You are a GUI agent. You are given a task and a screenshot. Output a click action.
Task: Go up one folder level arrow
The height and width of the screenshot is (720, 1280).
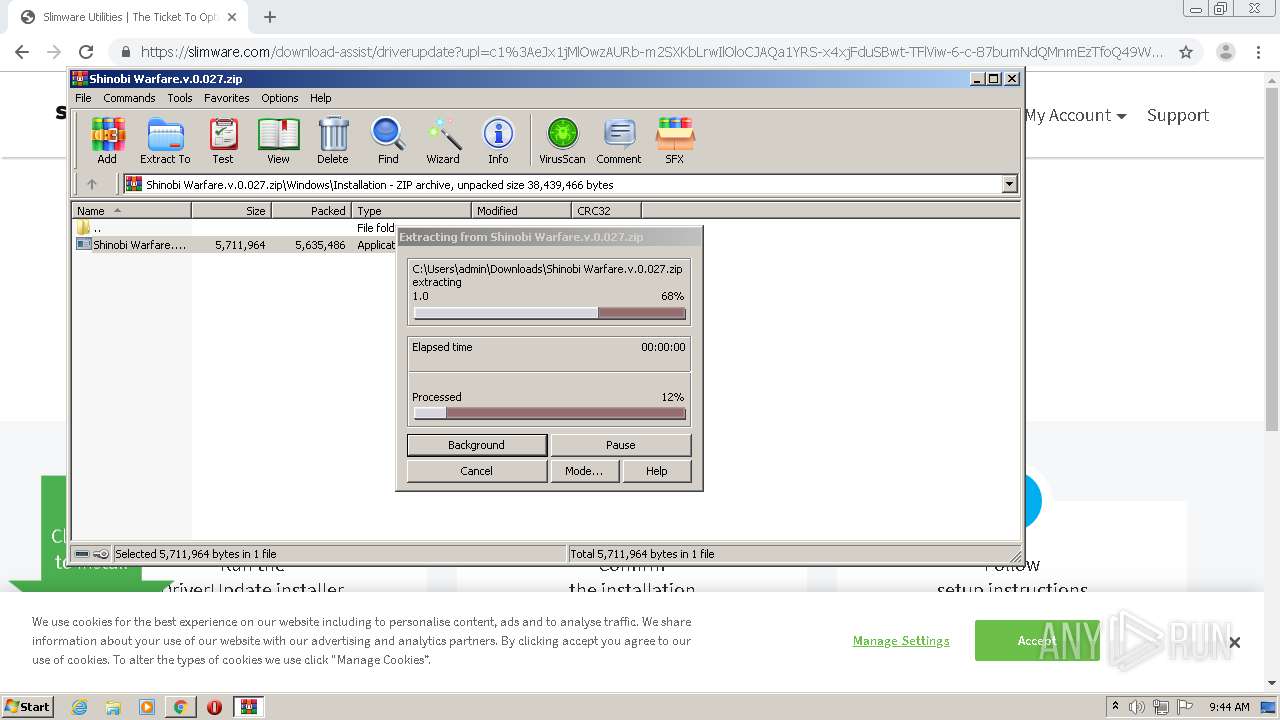point(92,184)
